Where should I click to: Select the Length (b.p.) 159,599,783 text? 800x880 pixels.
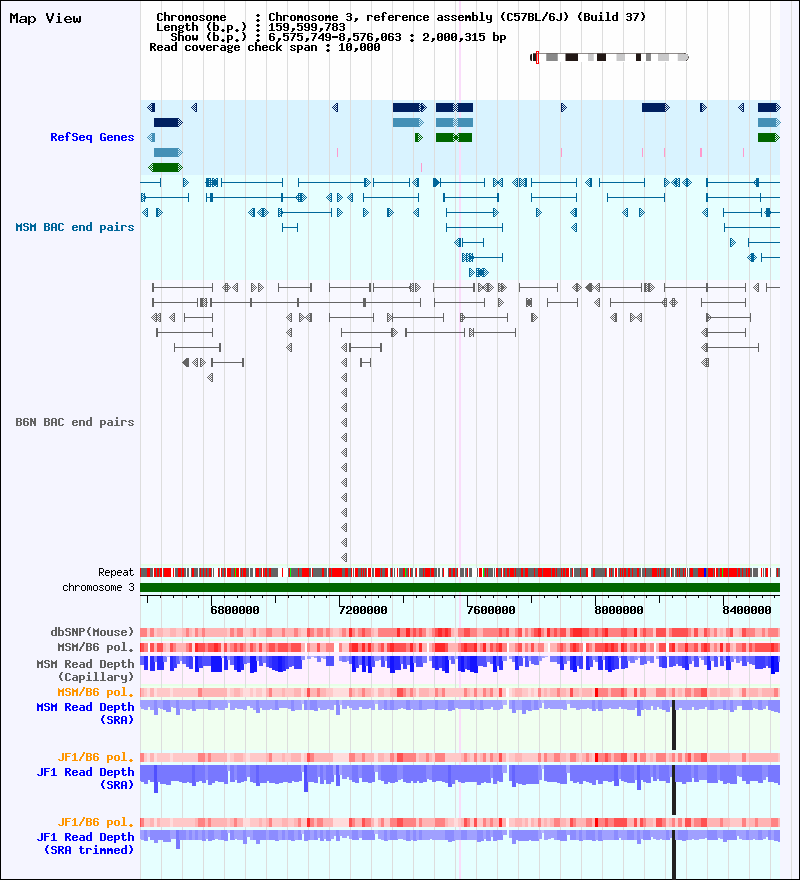tap(250, 28)
